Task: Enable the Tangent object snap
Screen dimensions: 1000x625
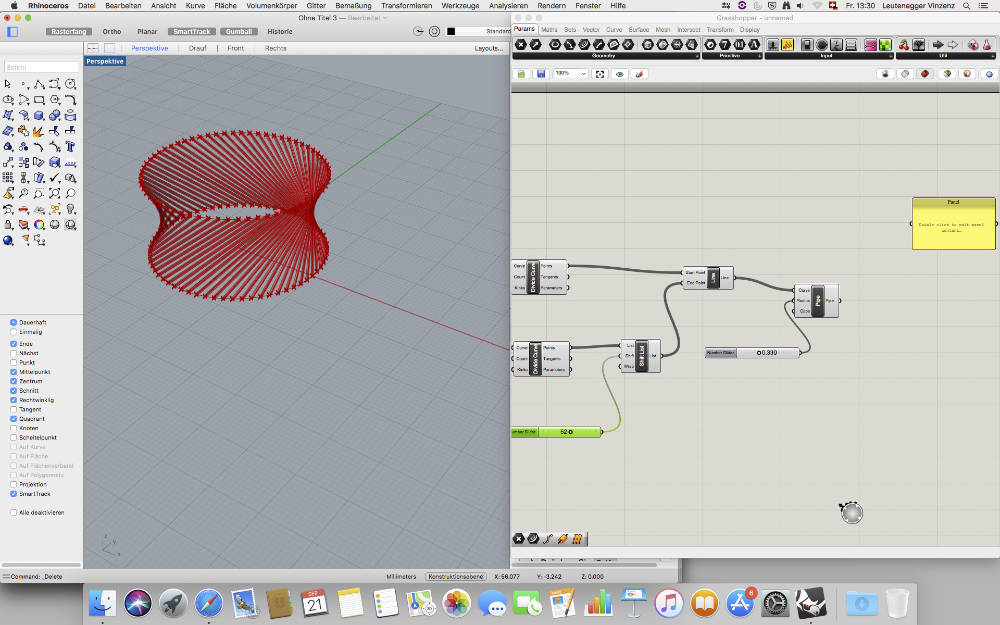Action: point(13,409)
